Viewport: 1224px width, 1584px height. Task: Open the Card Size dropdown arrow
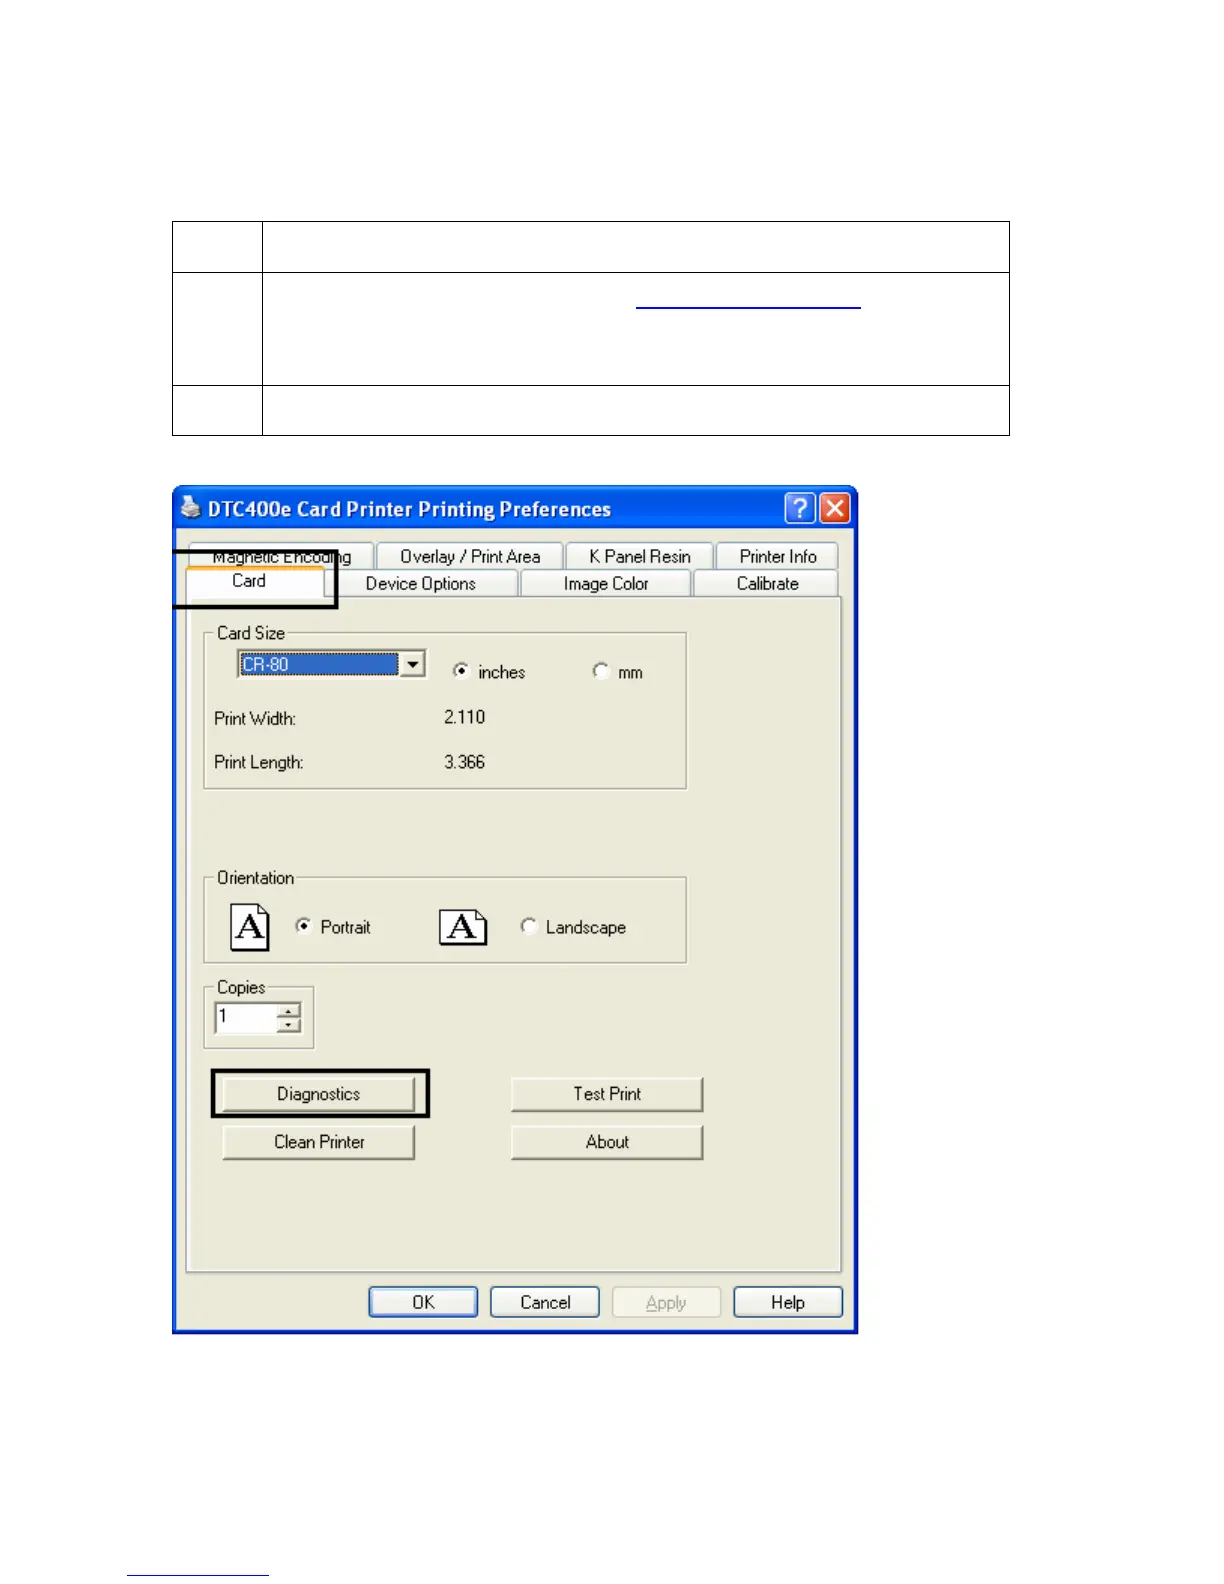click(413, 664)
